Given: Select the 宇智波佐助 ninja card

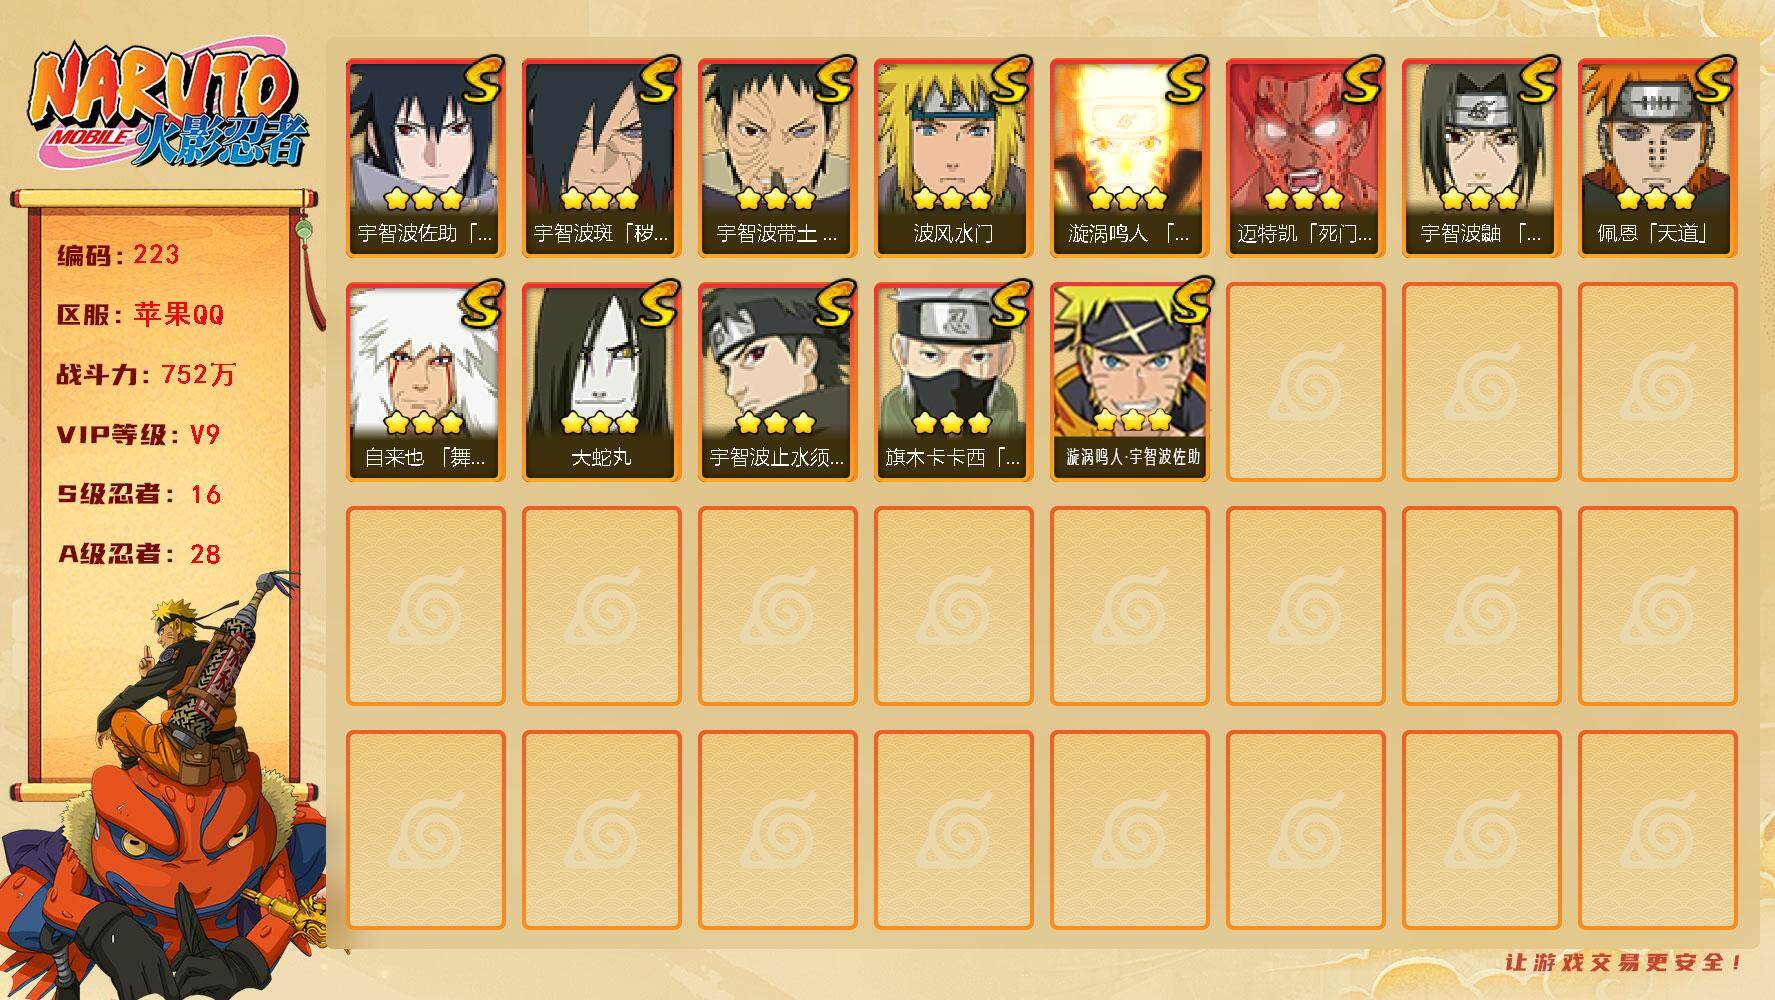Looking at the screenshot, I should click(425, 158).
